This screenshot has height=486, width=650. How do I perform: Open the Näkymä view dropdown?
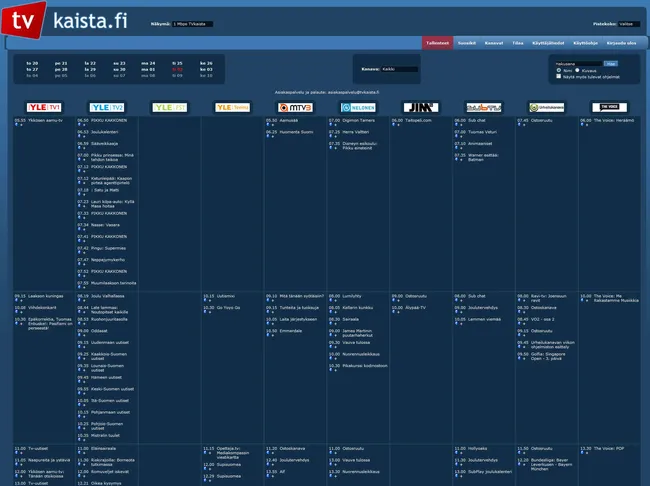point(192,24)
